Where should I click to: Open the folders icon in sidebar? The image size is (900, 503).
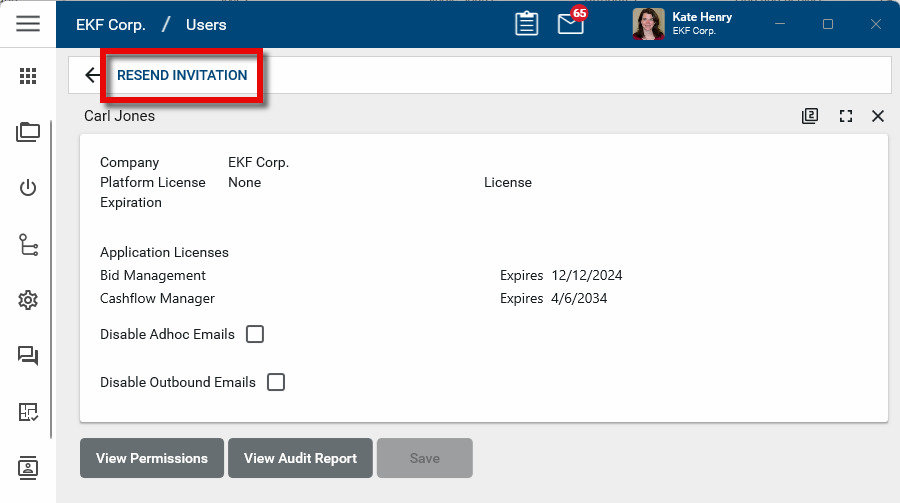pos(28,132)
